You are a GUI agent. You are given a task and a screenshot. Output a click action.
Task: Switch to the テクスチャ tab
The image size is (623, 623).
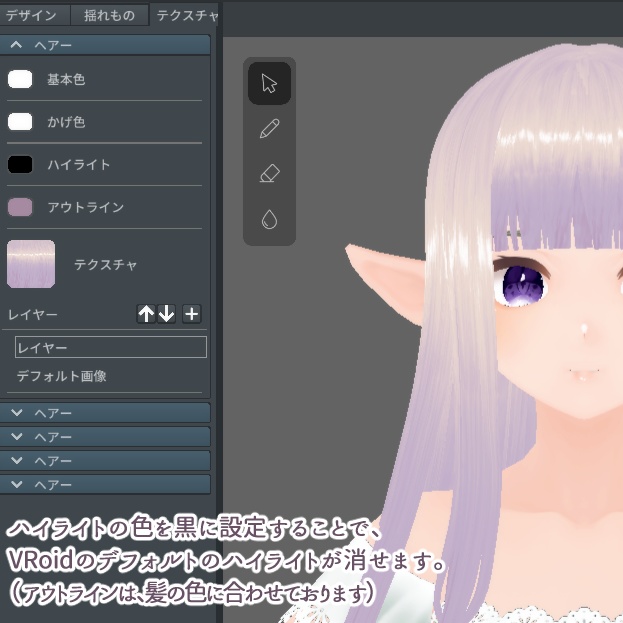[x=184, y=15]
